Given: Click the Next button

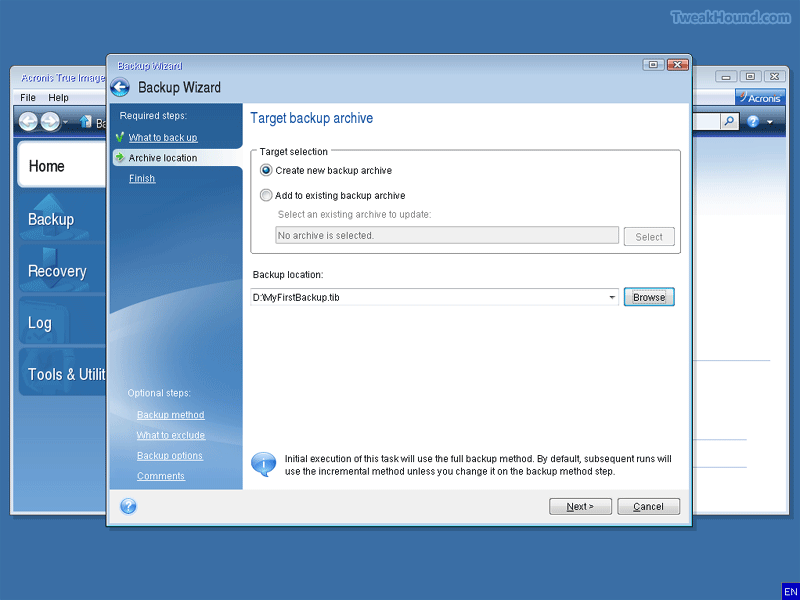Looking at the screenshot, I should 580,507.
